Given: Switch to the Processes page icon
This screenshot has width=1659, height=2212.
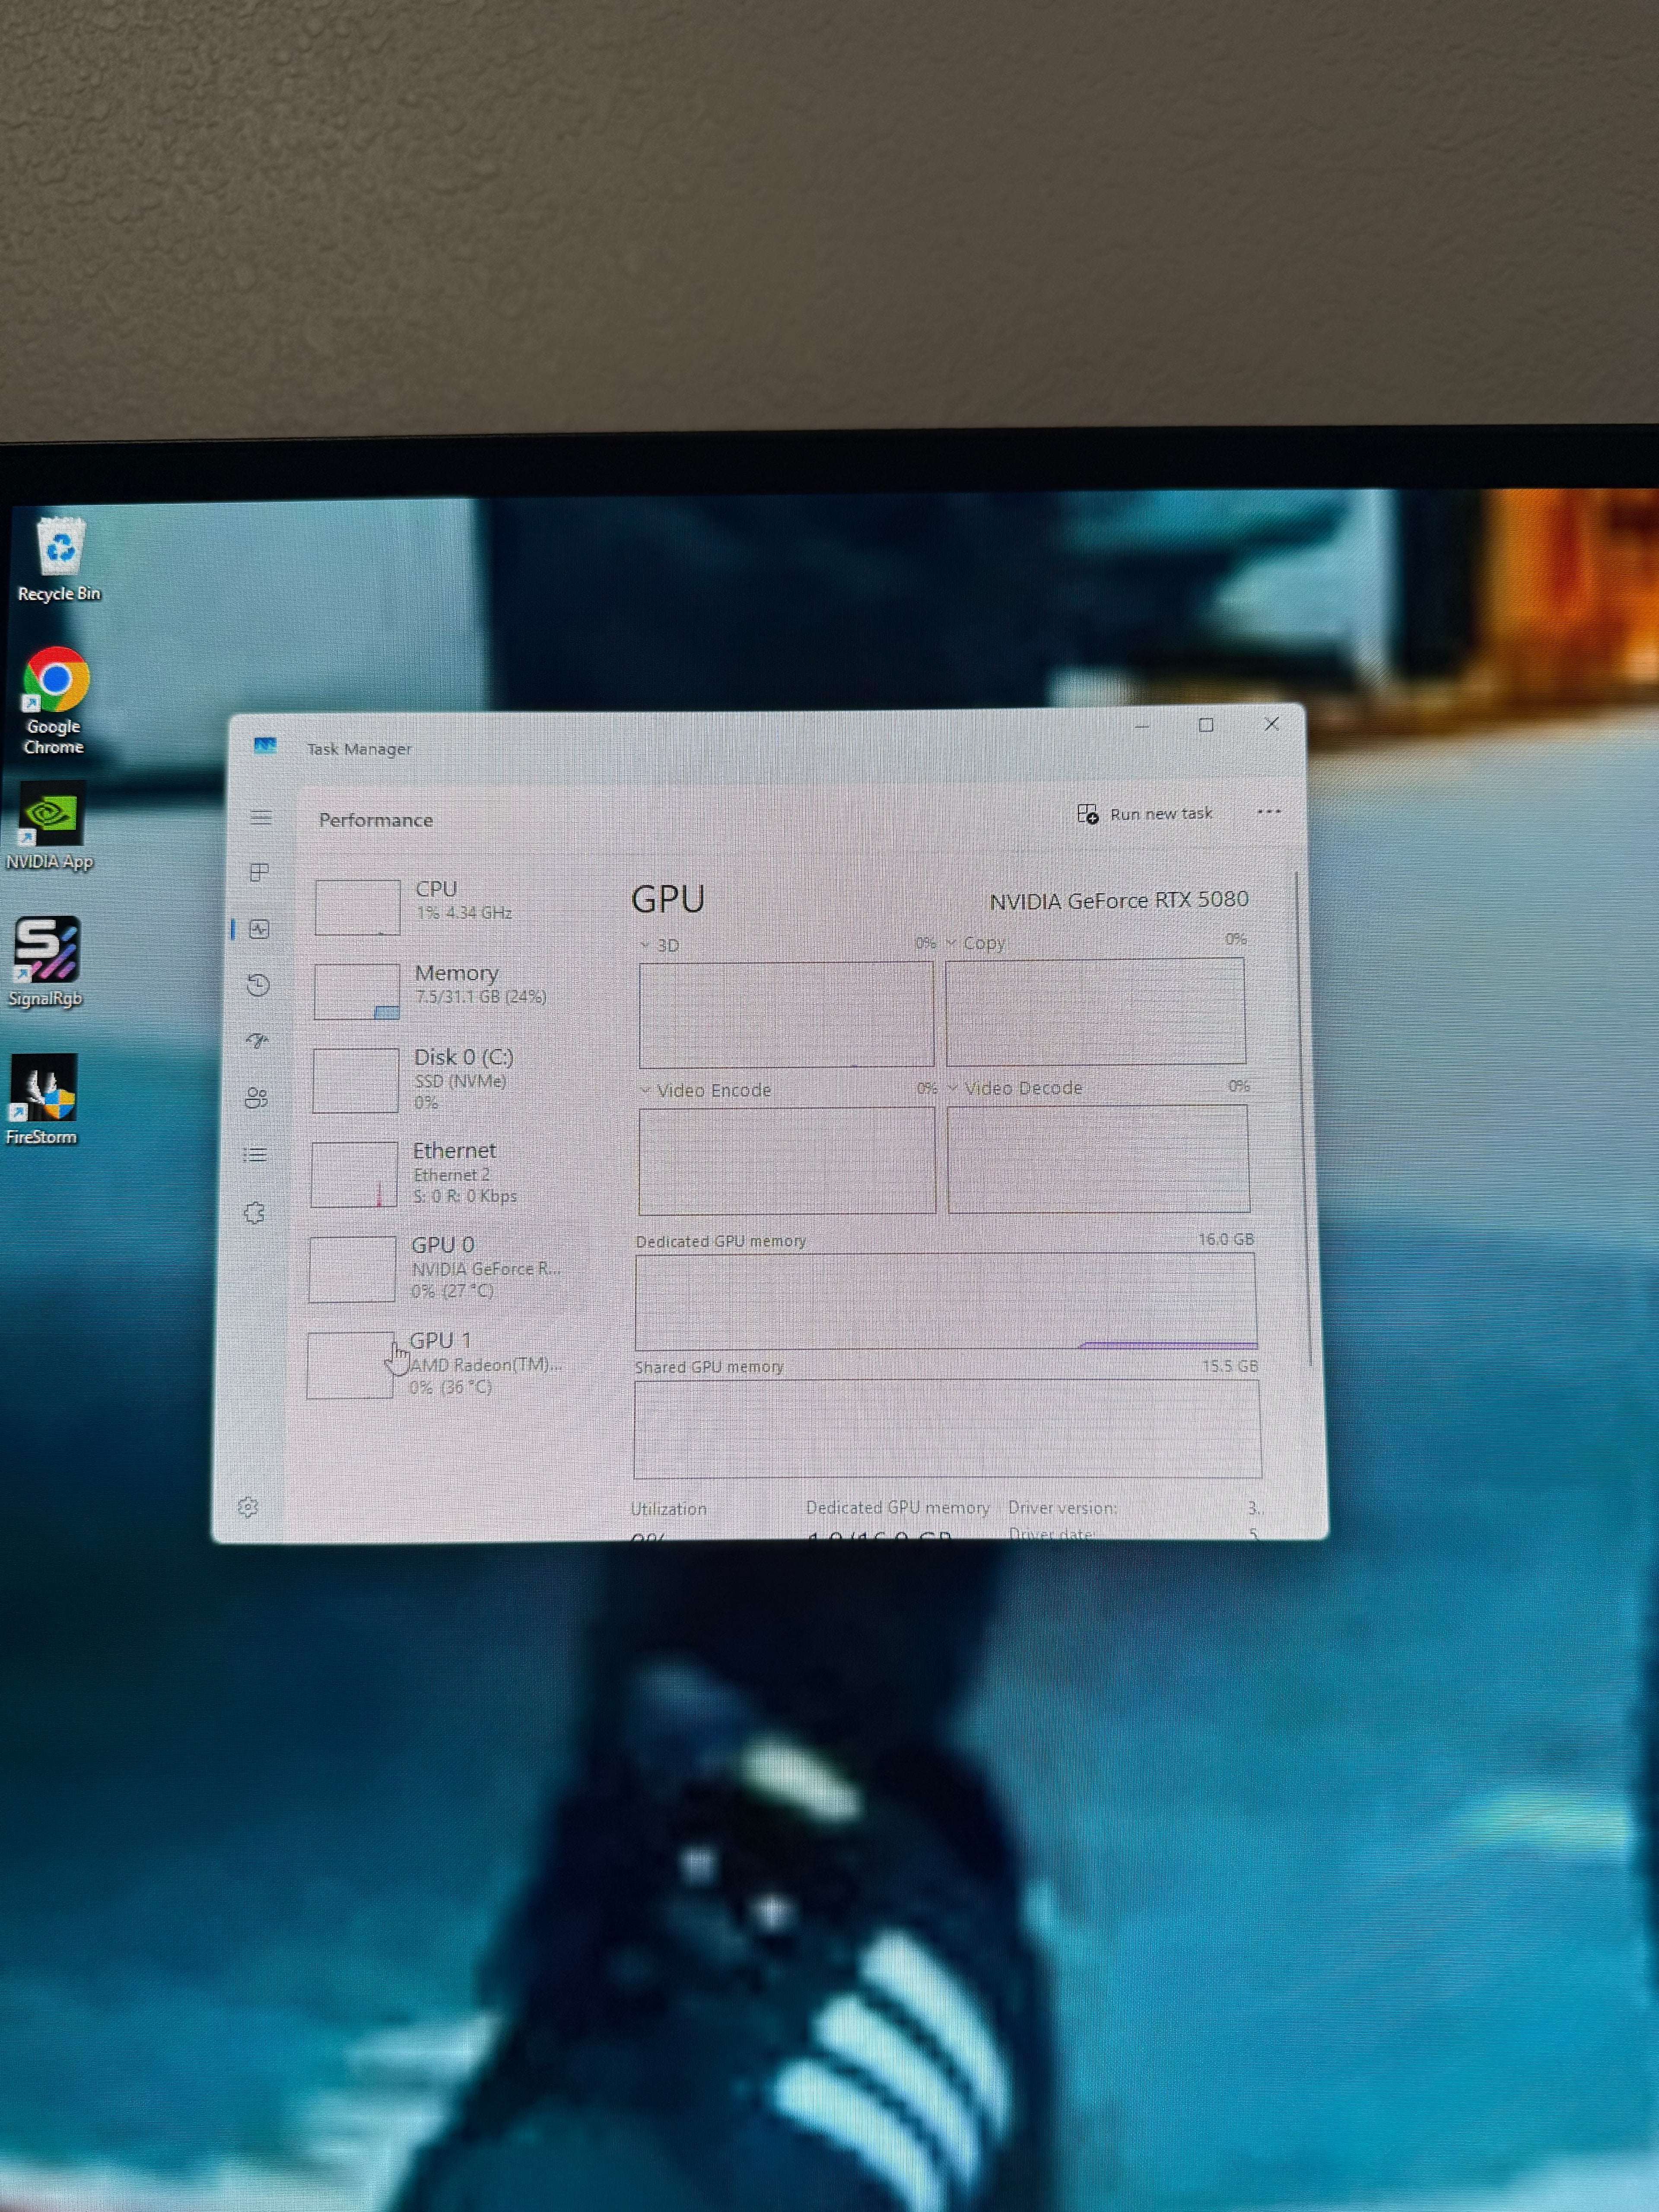Looking at the screenshot, I should (259, 873).
